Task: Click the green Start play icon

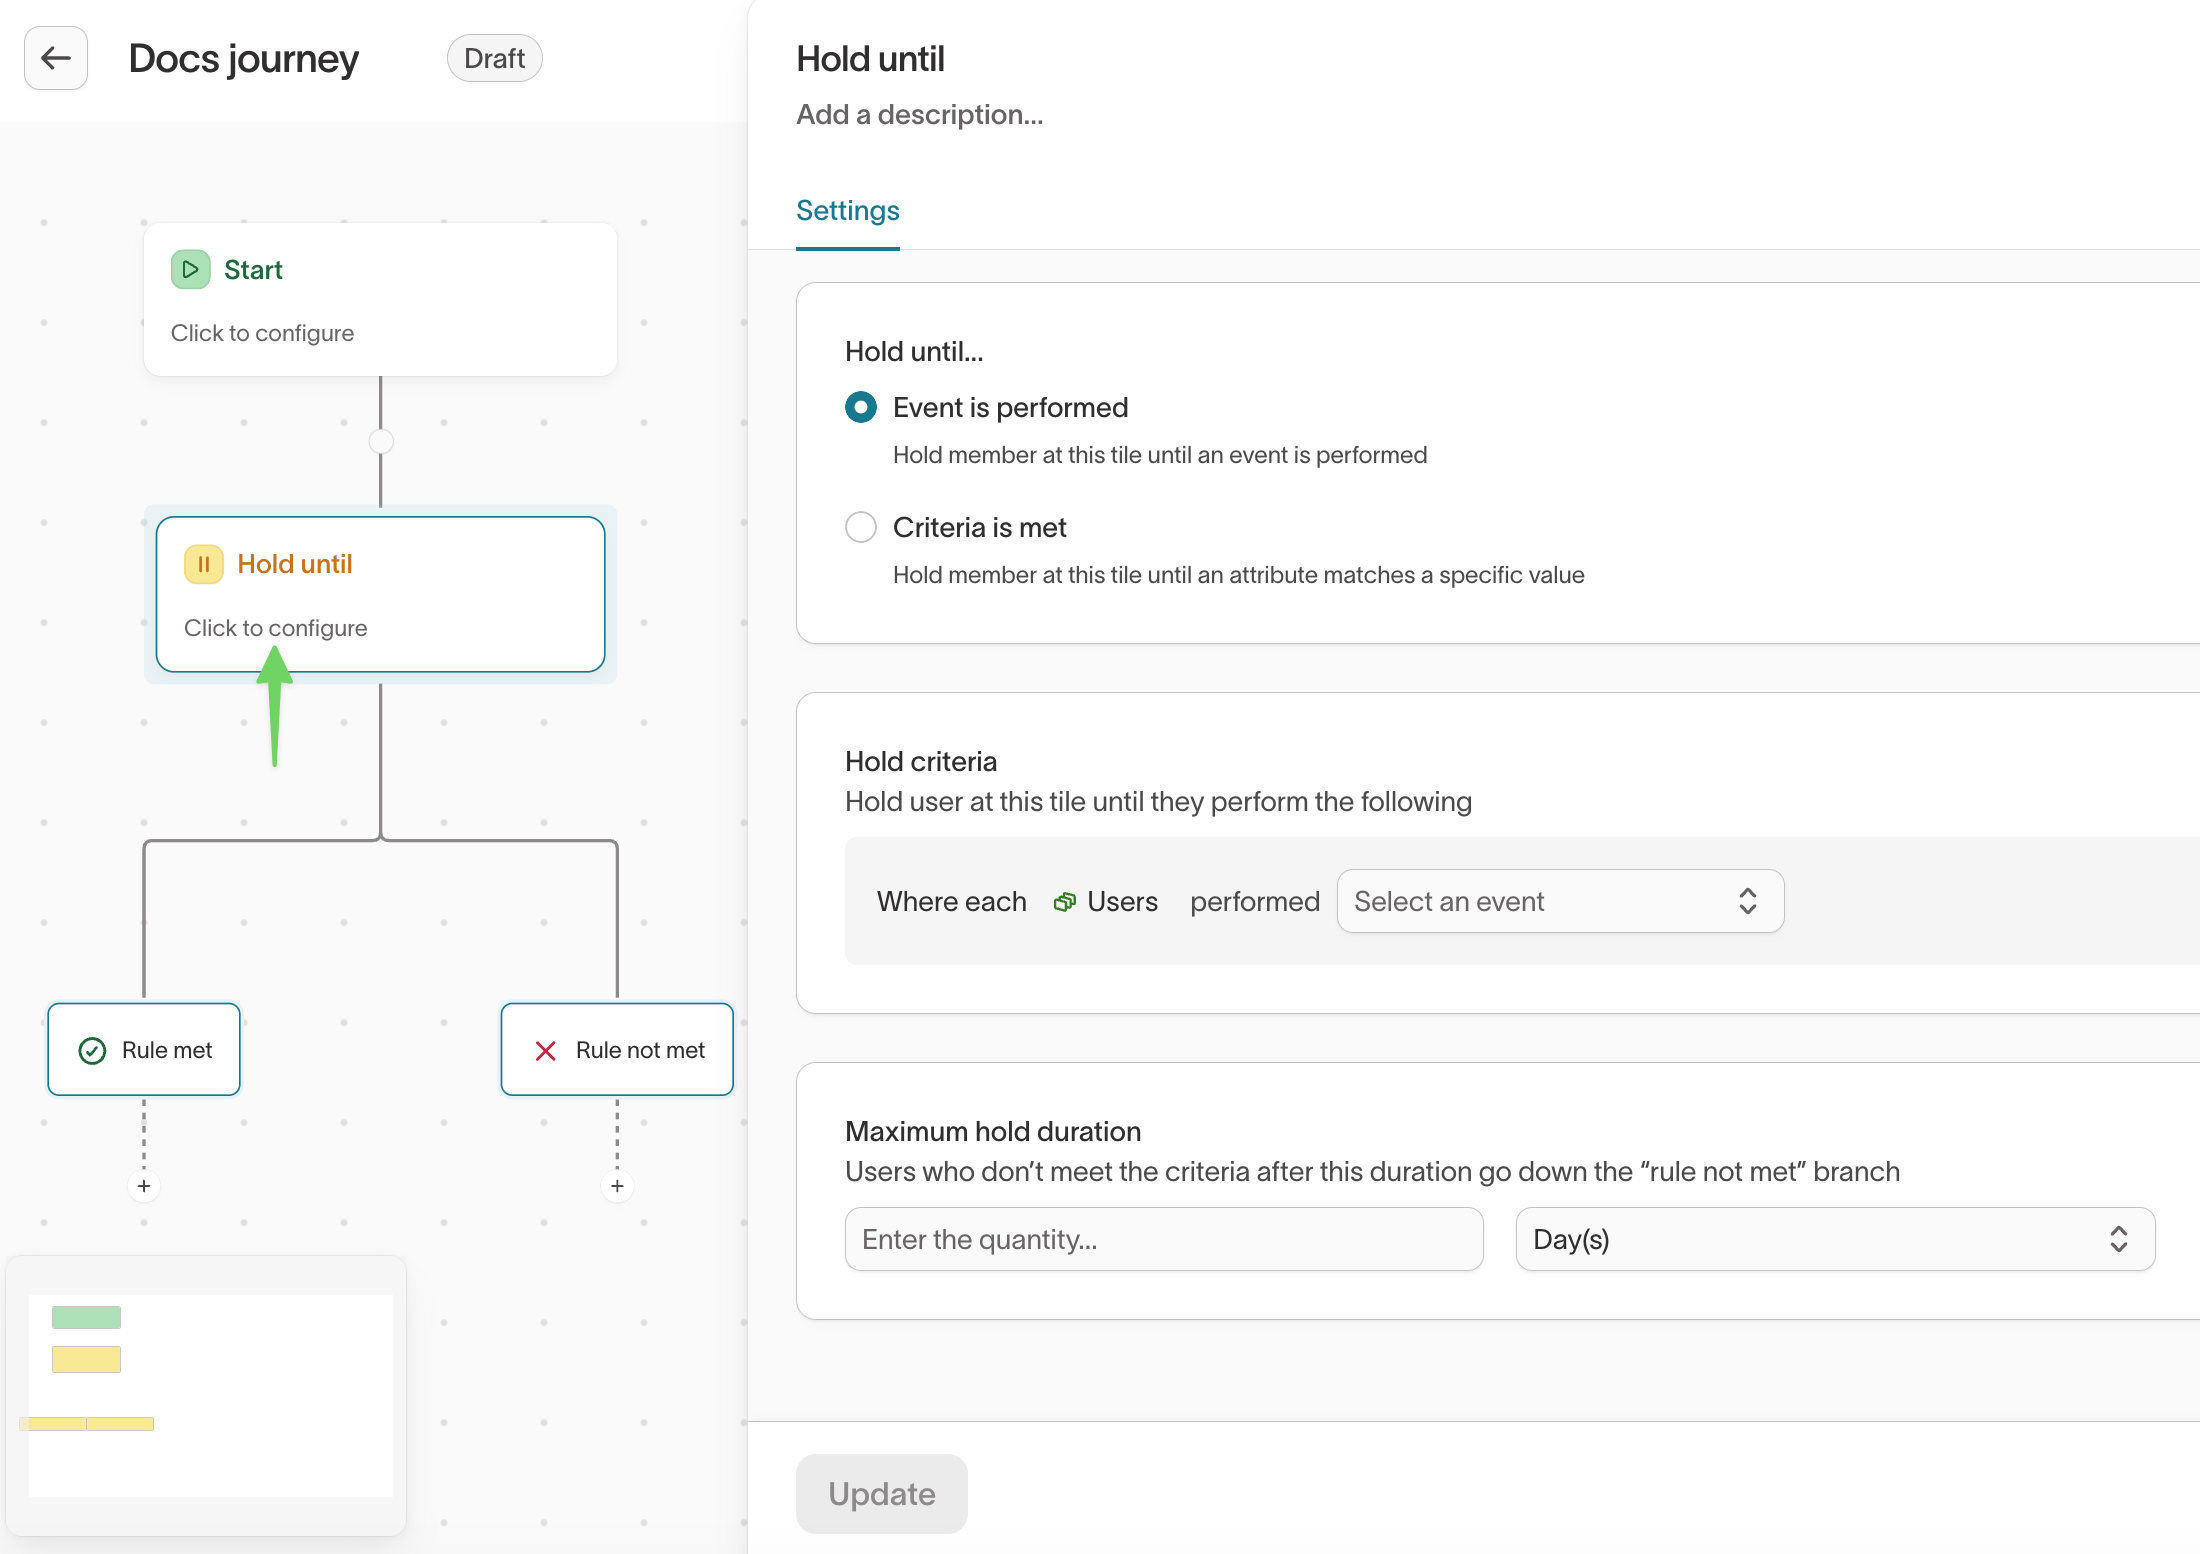Action: pyautogui.click(x=190, y=269)
